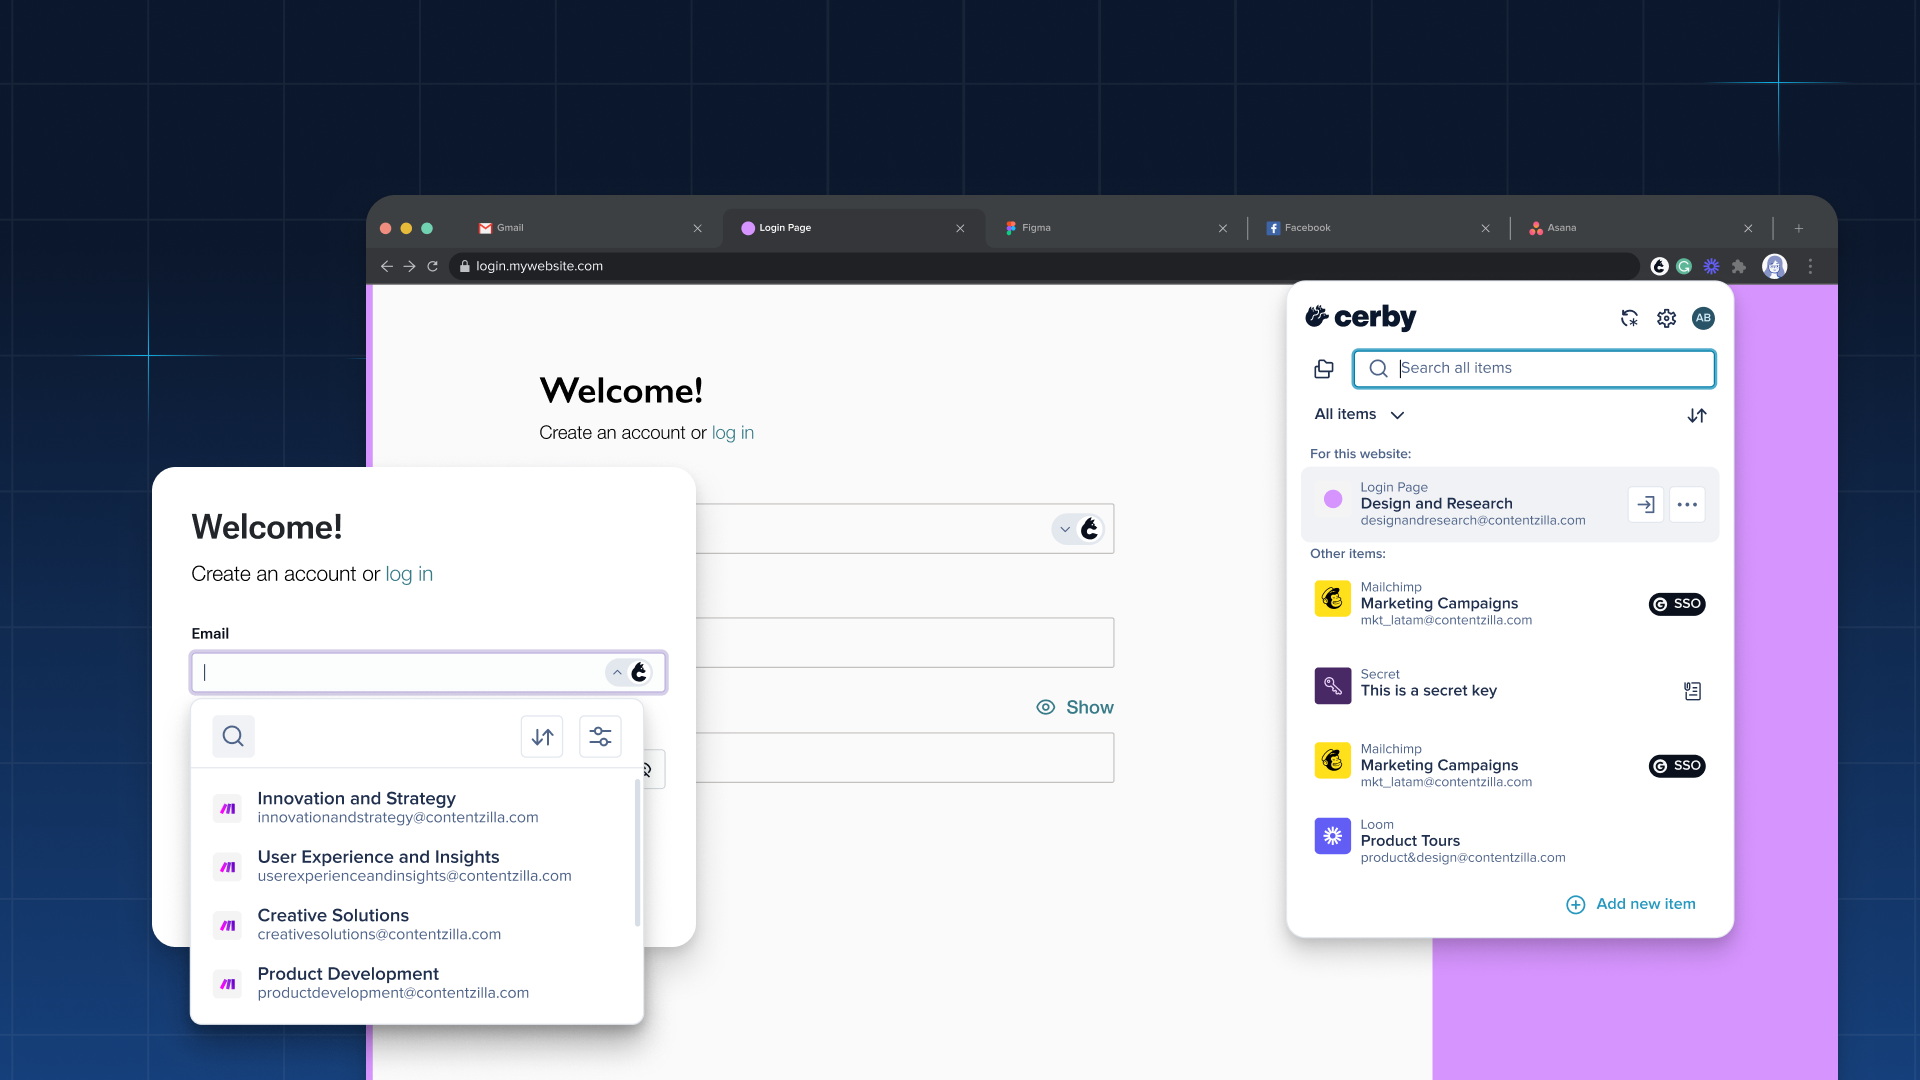This screenshot has width=1920, height=1080.
Task: Switch to the Gmail tab
Action: click(x=590, y=228)
